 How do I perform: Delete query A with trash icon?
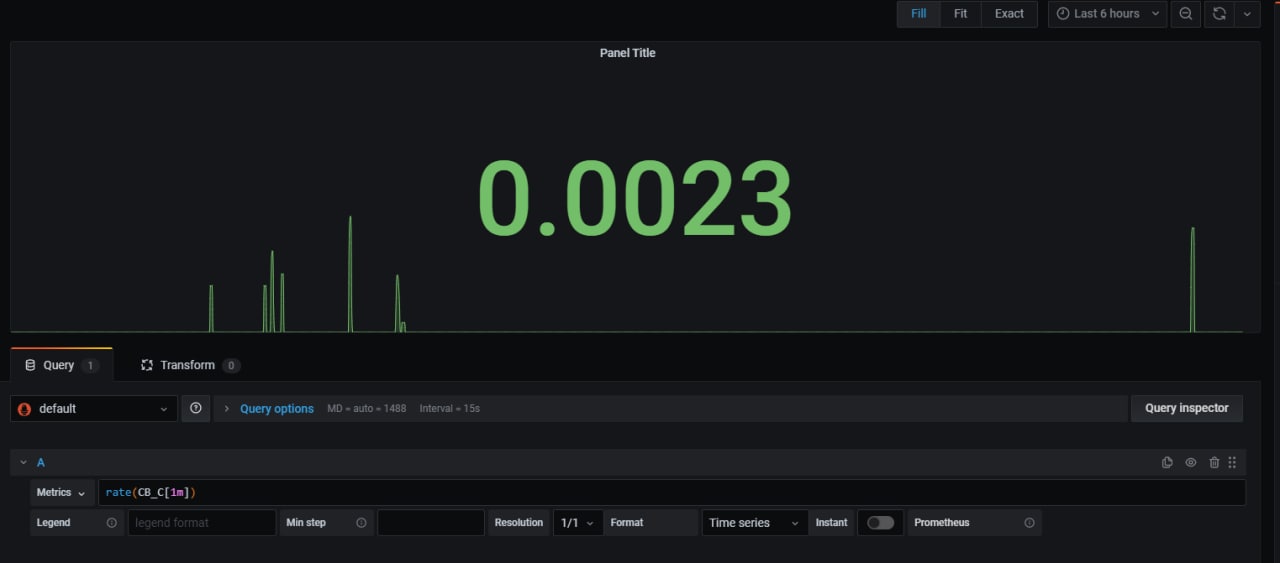[x=1214, y=462]
